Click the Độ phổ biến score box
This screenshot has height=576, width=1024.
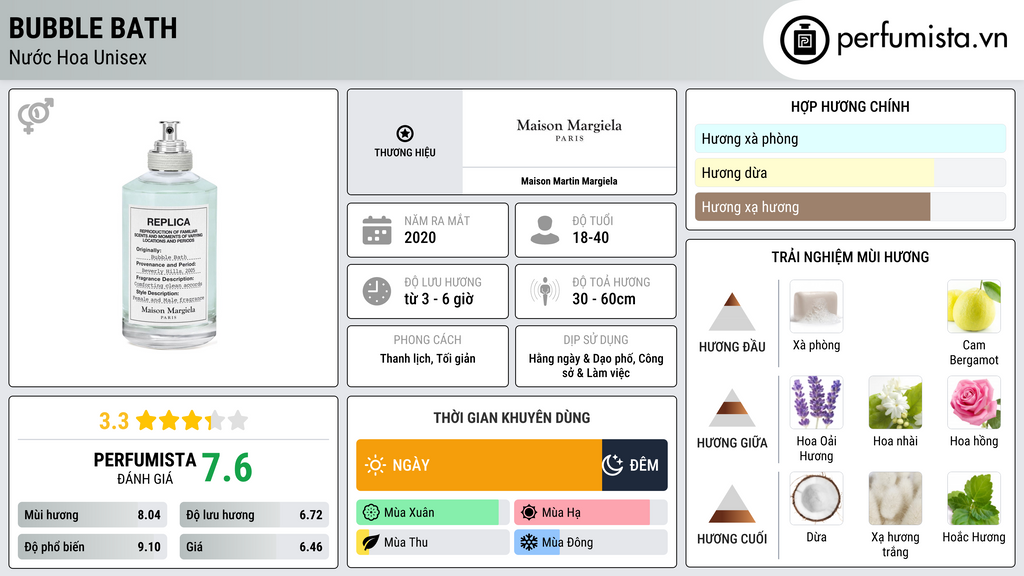[x=93, y=547]
